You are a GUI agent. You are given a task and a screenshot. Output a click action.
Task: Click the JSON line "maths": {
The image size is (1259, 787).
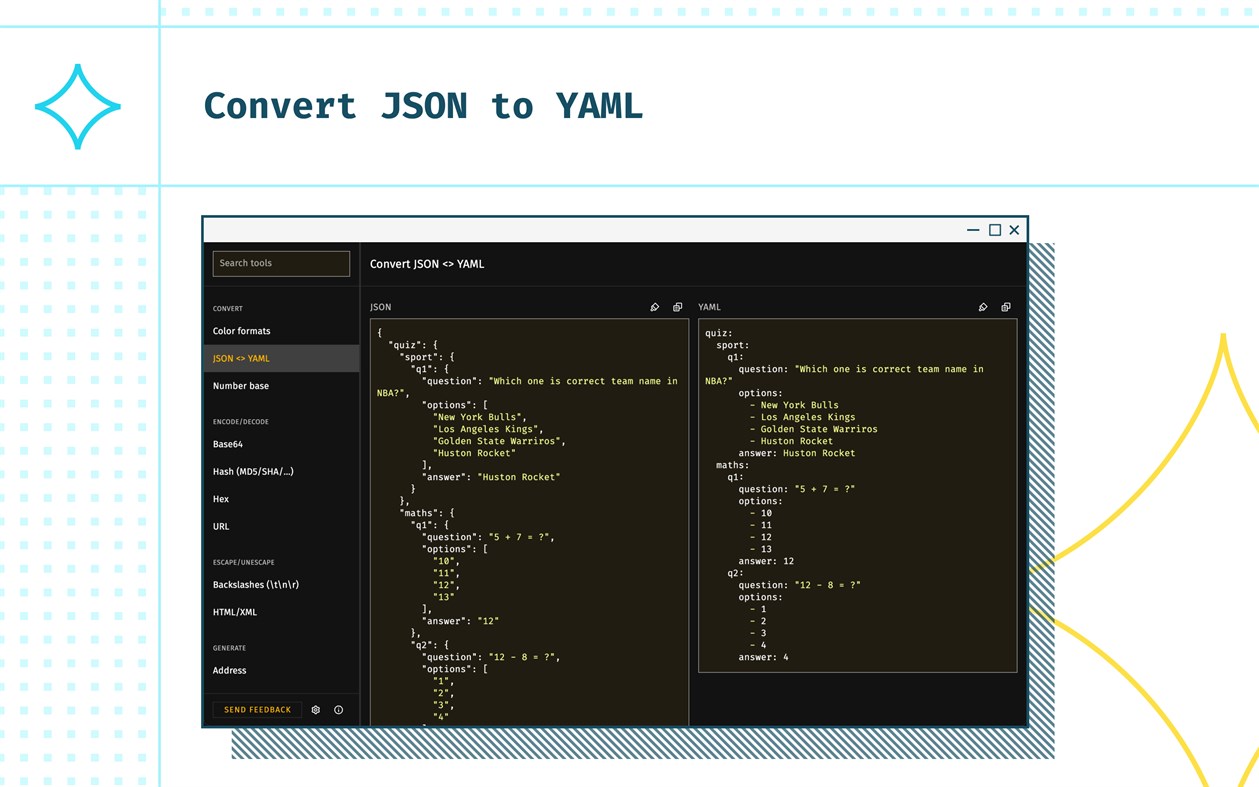427,513
